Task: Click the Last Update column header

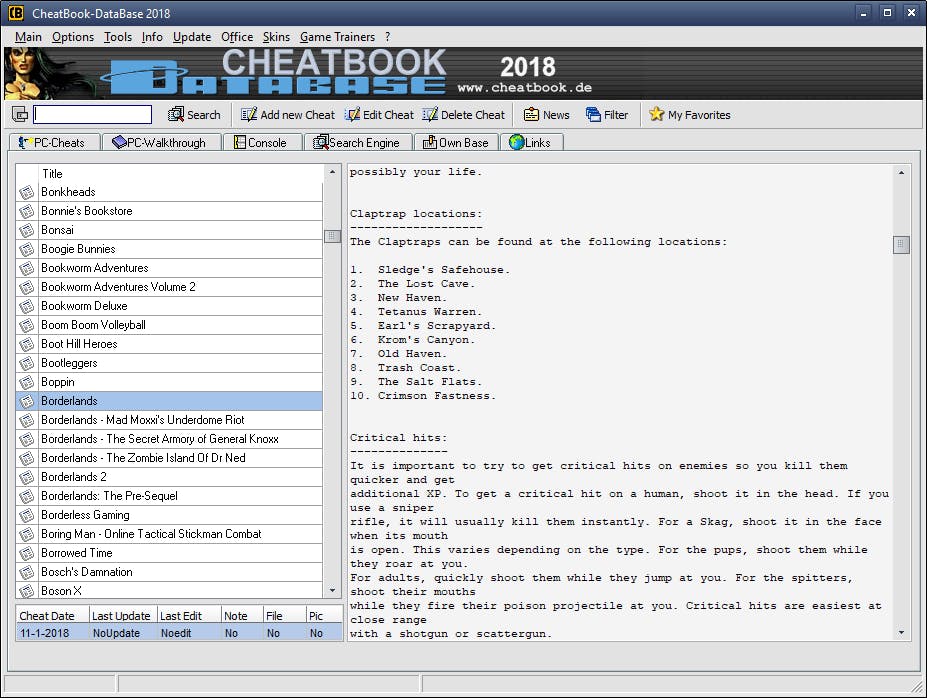Action: tap(123, 616)
